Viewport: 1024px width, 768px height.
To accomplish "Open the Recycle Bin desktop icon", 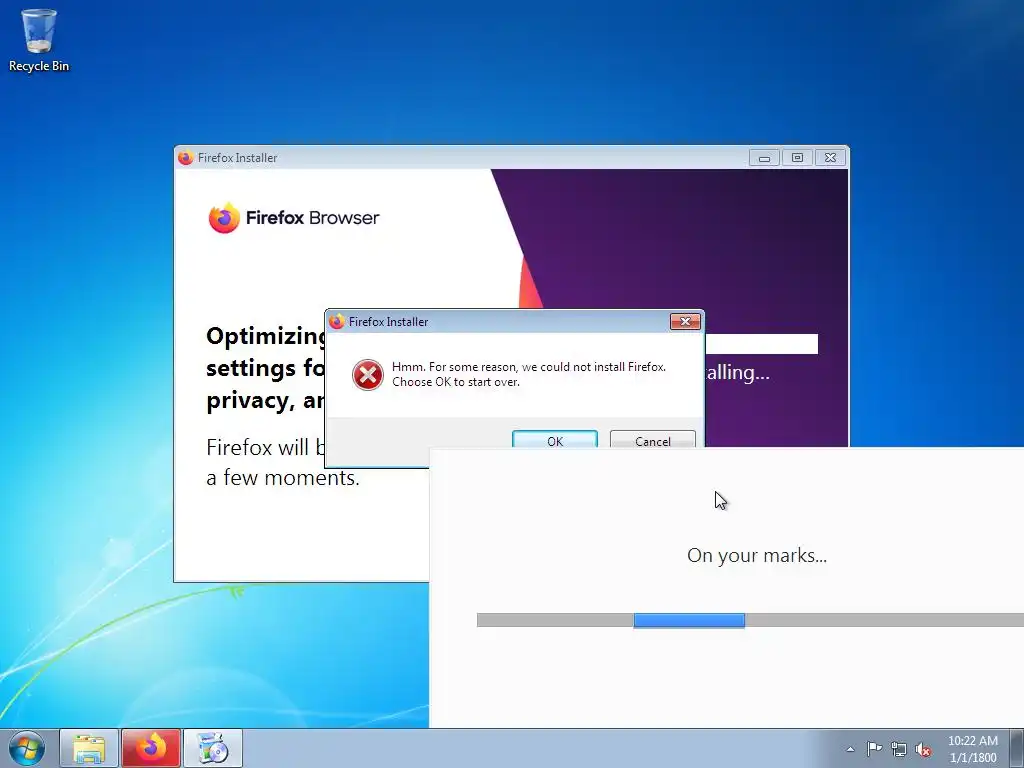I will [39, 40].
